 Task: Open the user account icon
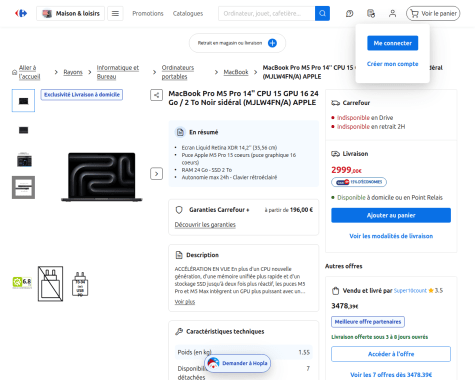click(x=392, y=13)
